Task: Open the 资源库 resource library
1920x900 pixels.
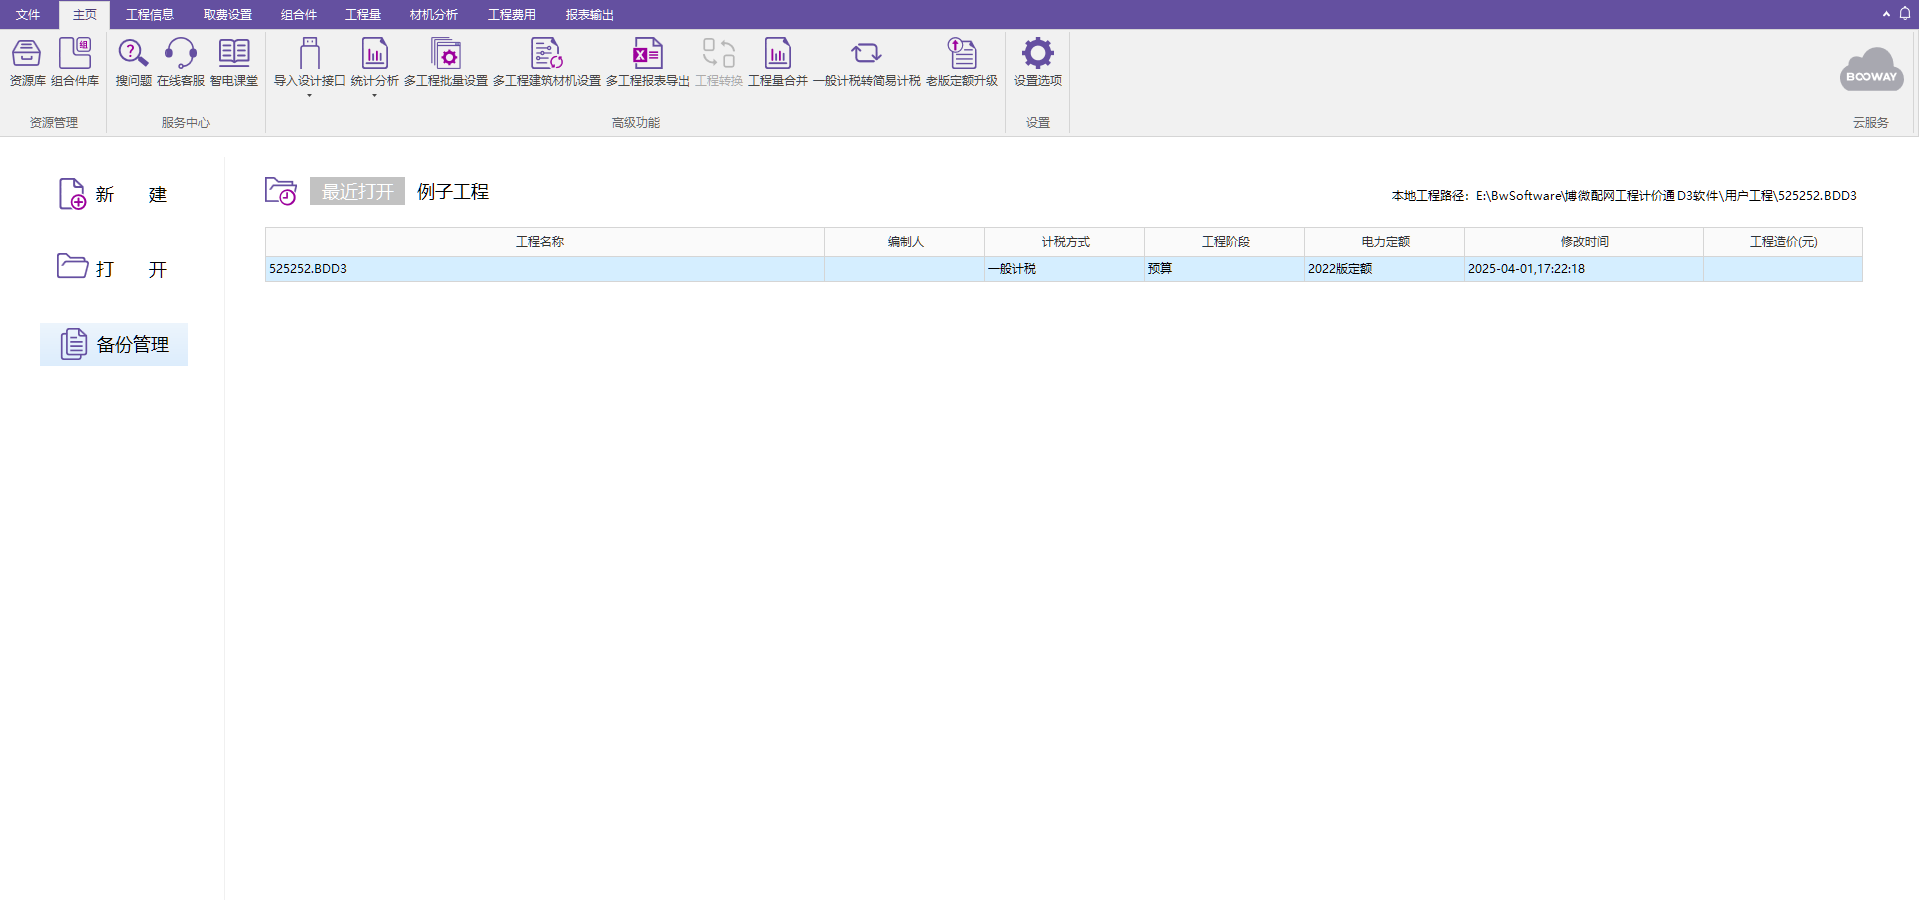Action: (x=27, y=62)
